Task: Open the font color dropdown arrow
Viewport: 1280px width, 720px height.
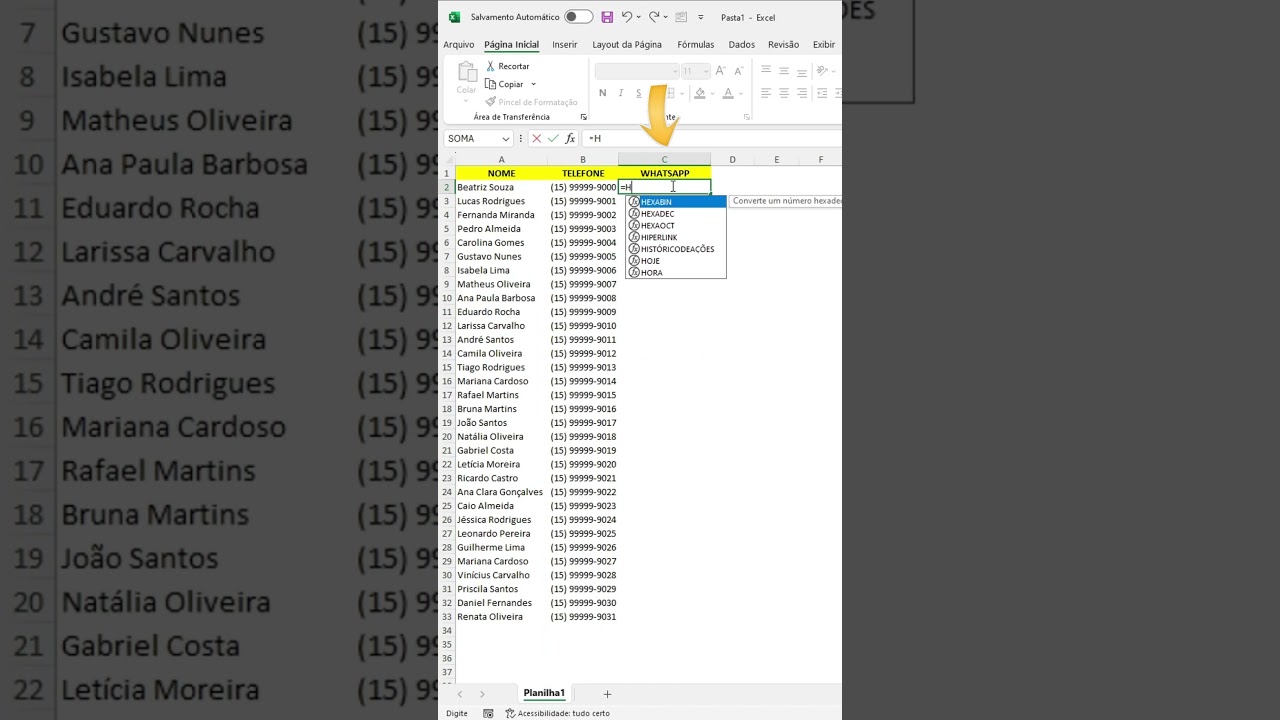Action: pos(741,93)
